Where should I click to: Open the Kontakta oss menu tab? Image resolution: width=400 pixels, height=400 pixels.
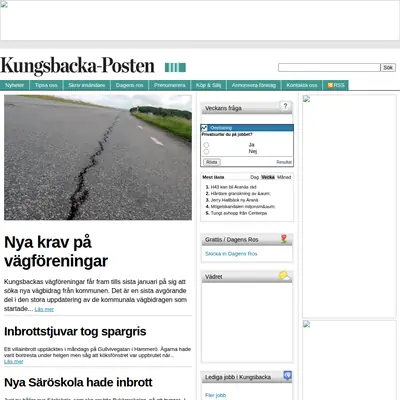tap(302, 85)
